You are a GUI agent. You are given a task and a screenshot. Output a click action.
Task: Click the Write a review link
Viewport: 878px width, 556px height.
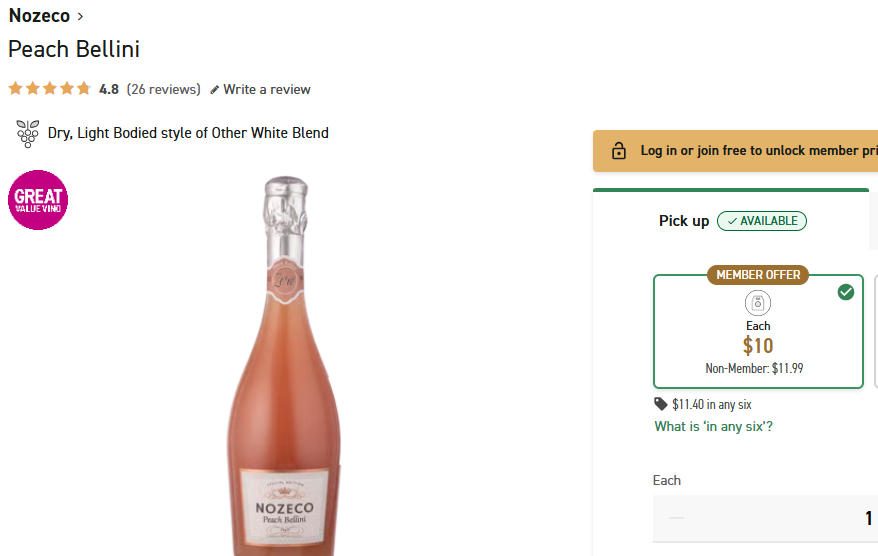266,89
